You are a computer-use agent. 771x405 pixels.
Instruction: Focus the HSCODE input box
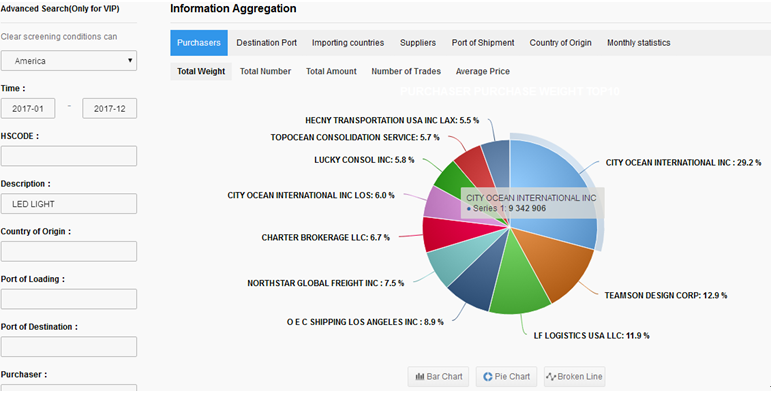pos(69,156)
